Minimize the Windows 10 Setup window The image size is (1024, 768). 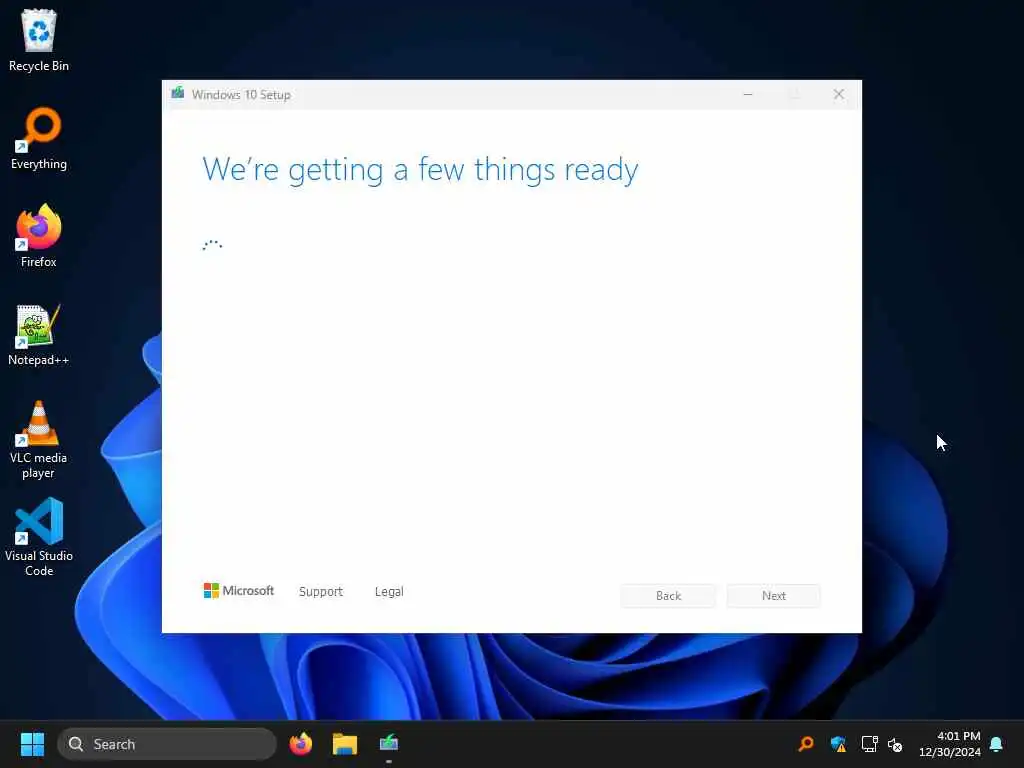click(x=748, y=95)
